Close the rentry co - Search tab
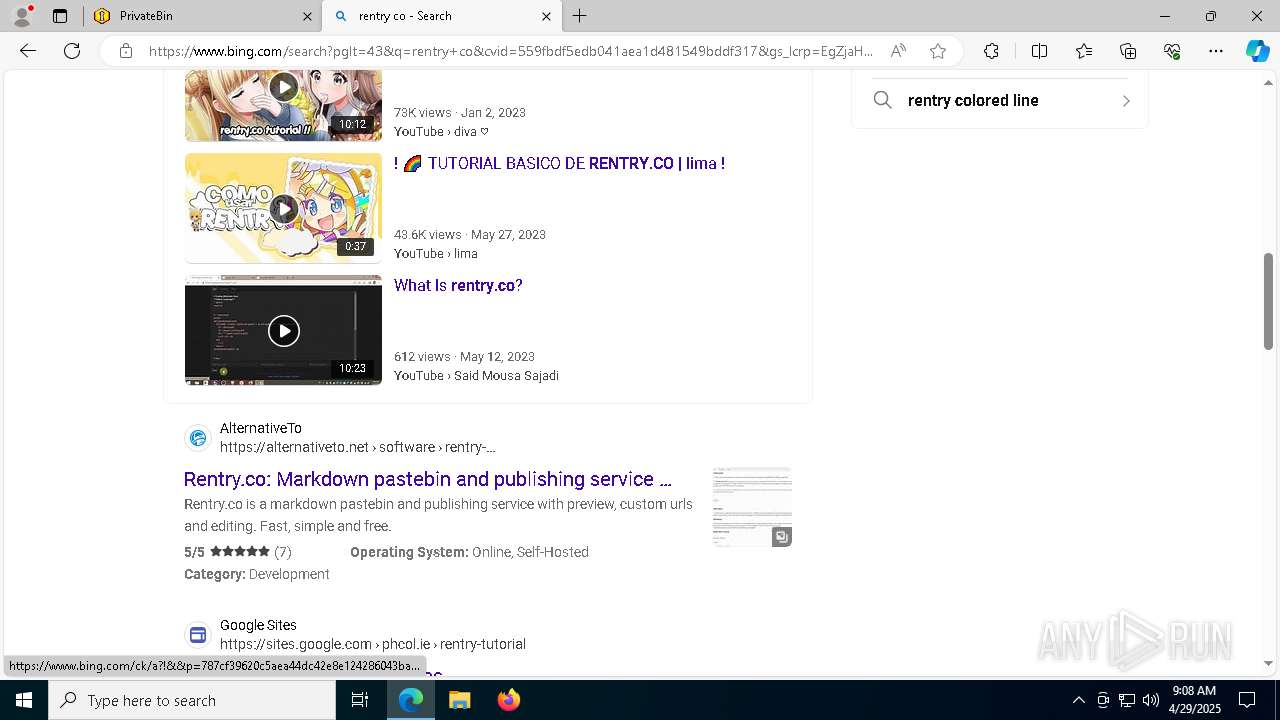The width and height of the screenshot is (1280, 720). pos(546,16)
